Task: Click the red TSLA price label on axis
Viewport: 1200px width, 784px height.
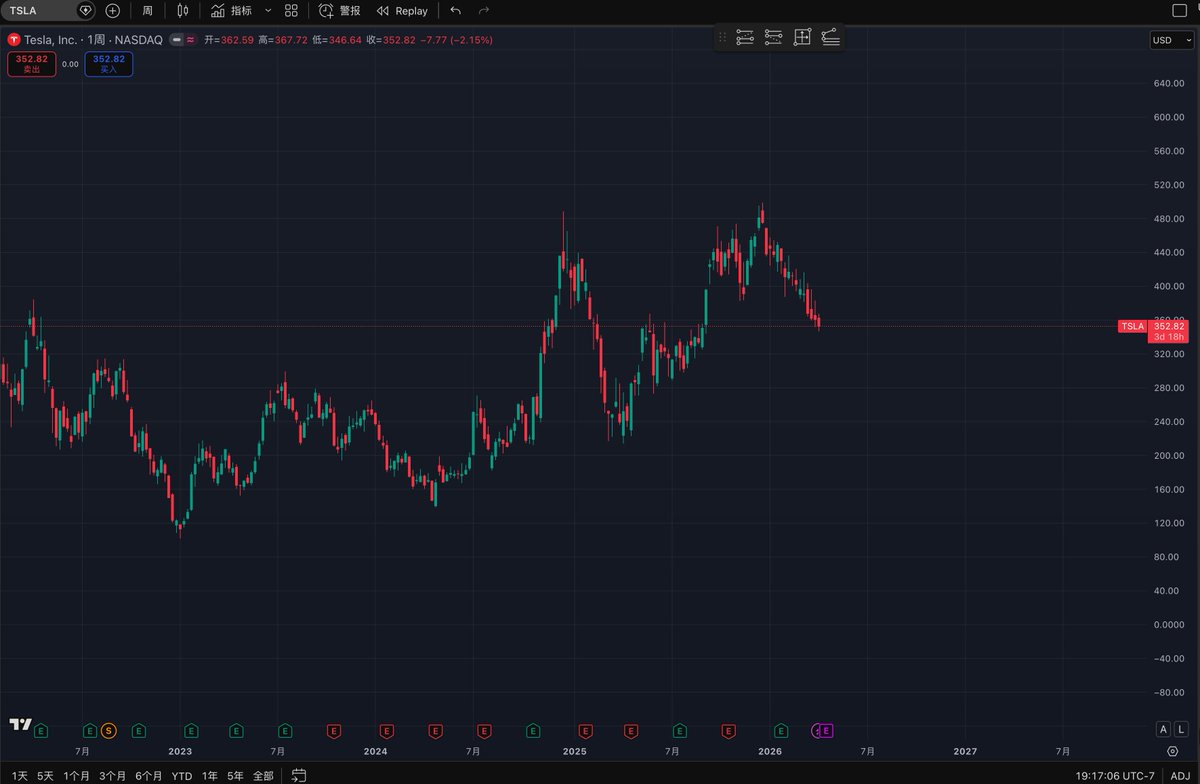Action: click(1132, 326)
